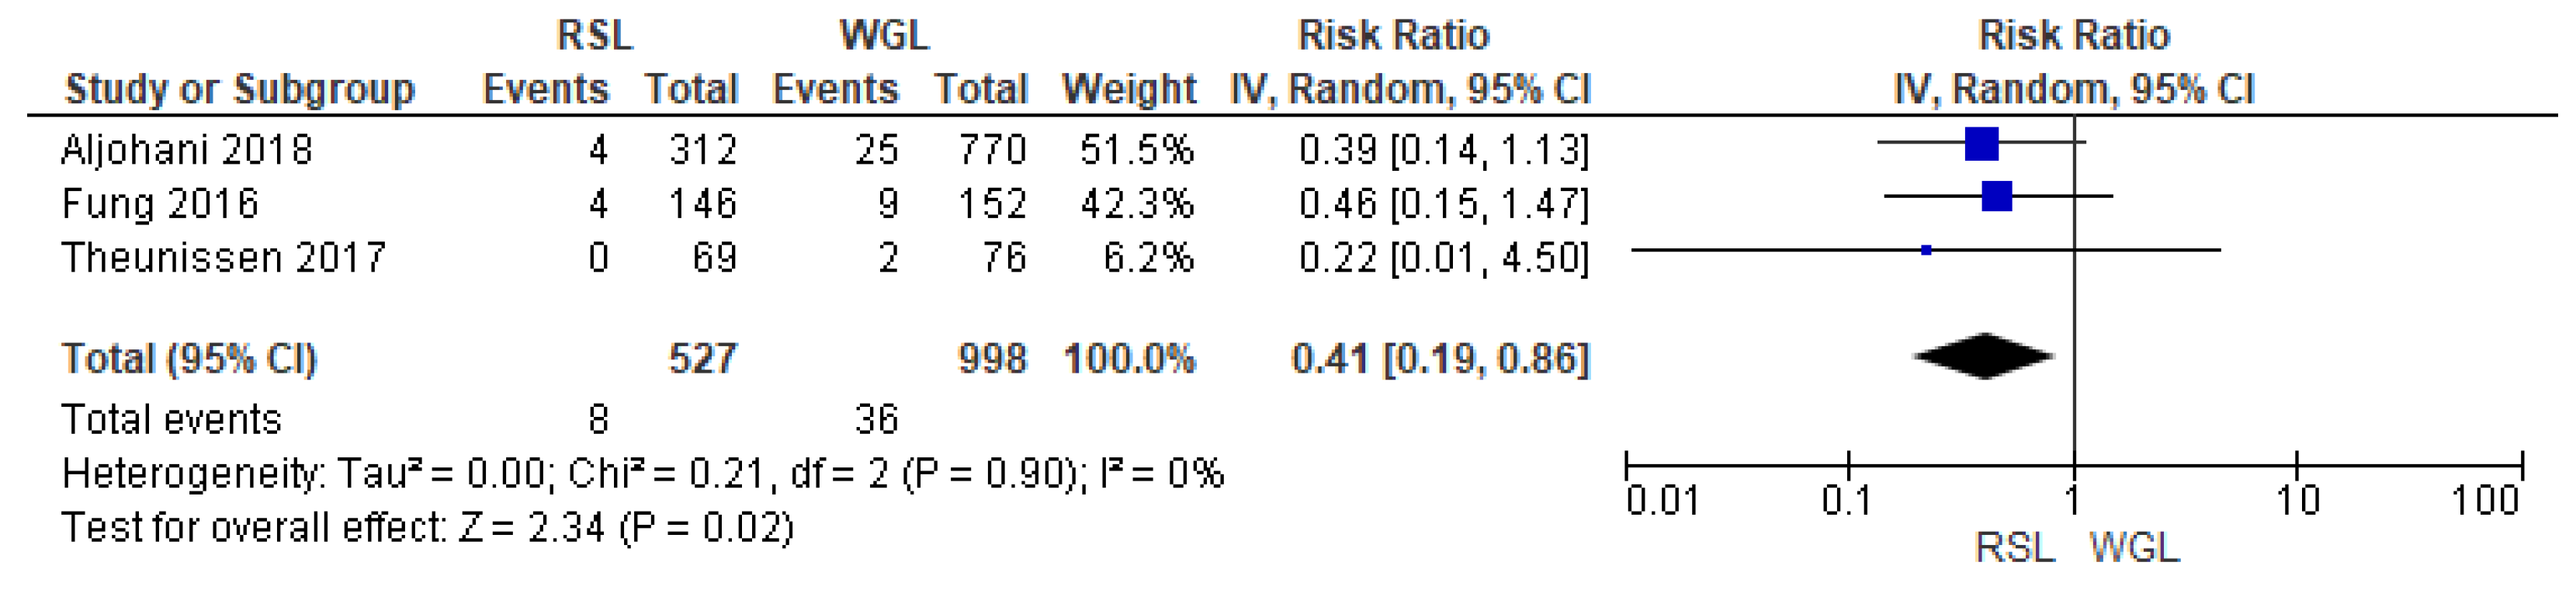Viewport: 2576px width, 590px height.
Task: Click the axis tick labeled 10
Action: pos(2297,499)
